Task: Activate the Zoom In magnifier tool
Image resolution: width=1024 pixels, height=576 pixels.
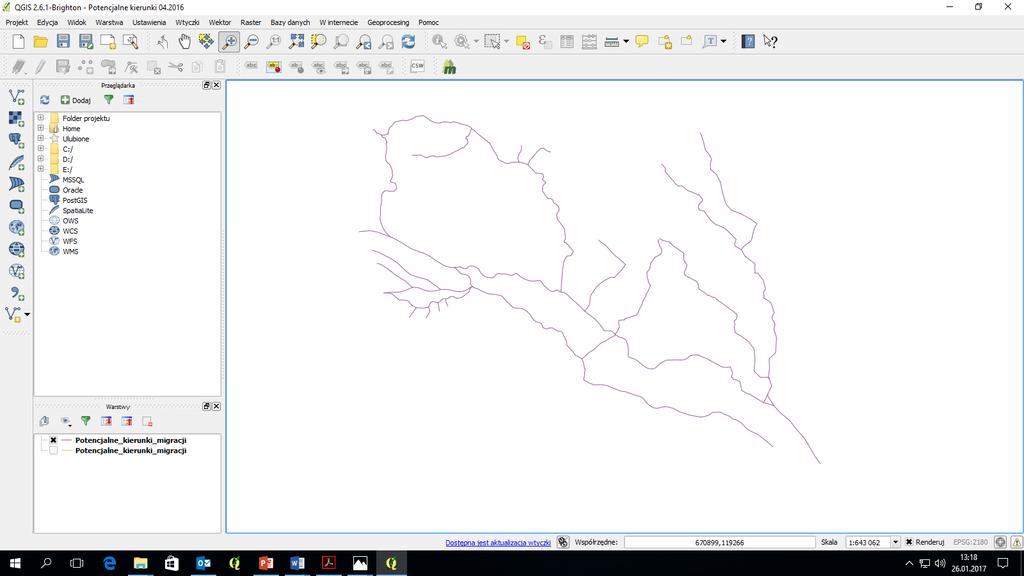Action: pos(229,42)
